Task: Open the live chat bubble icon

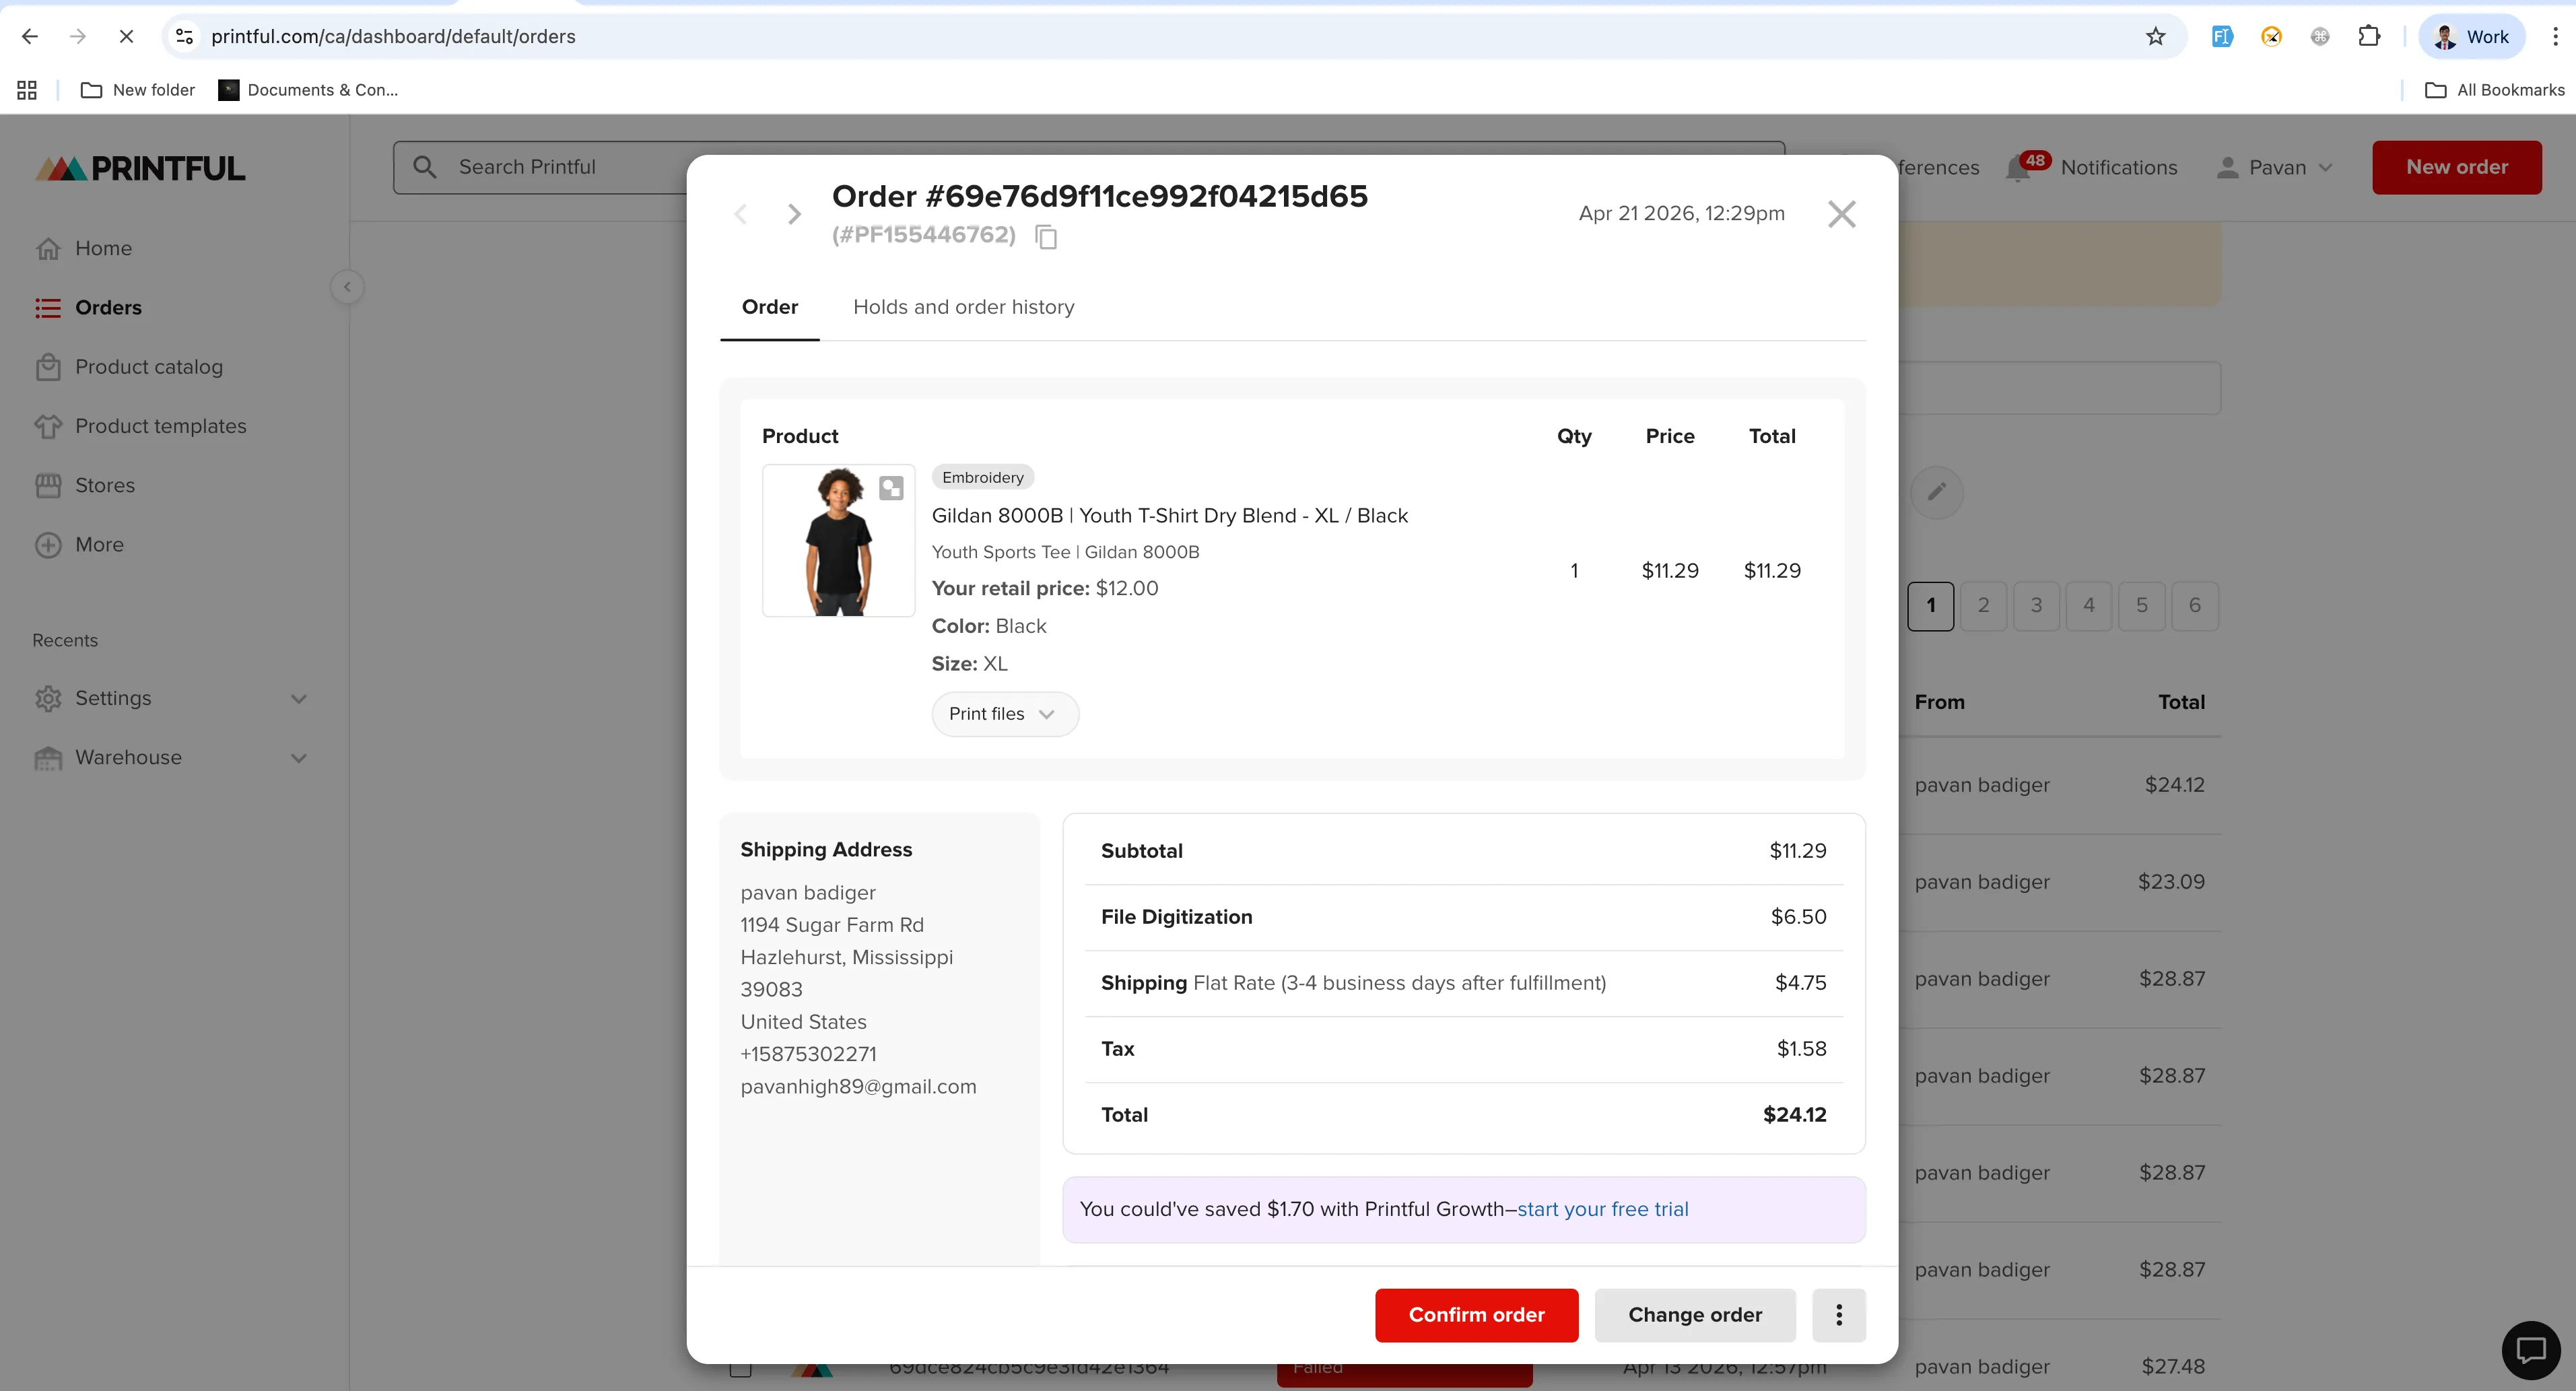Action: point(2530,1351)
